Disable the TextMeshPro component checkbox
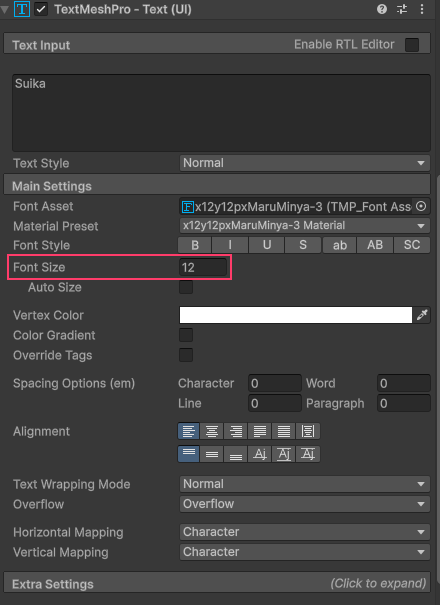The width and height of the screenshot is (440, 605). click(41, 9)
